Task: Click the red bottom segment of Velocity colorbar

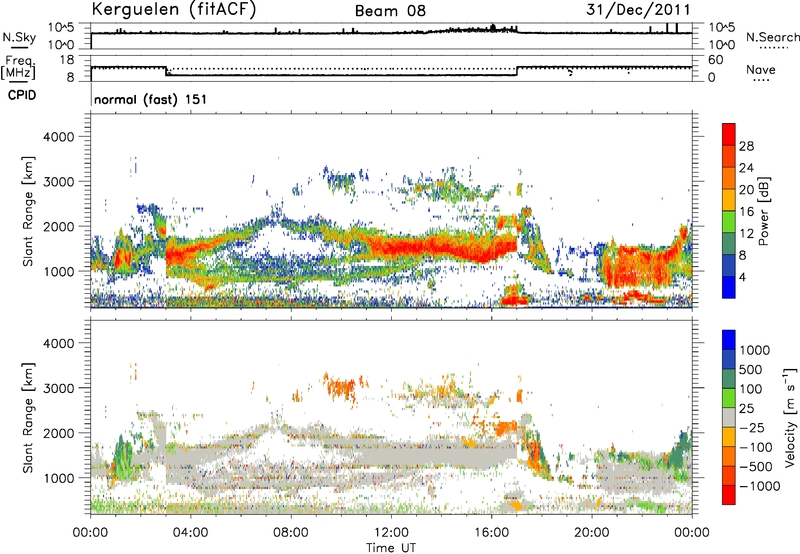Action: (729, 495)
